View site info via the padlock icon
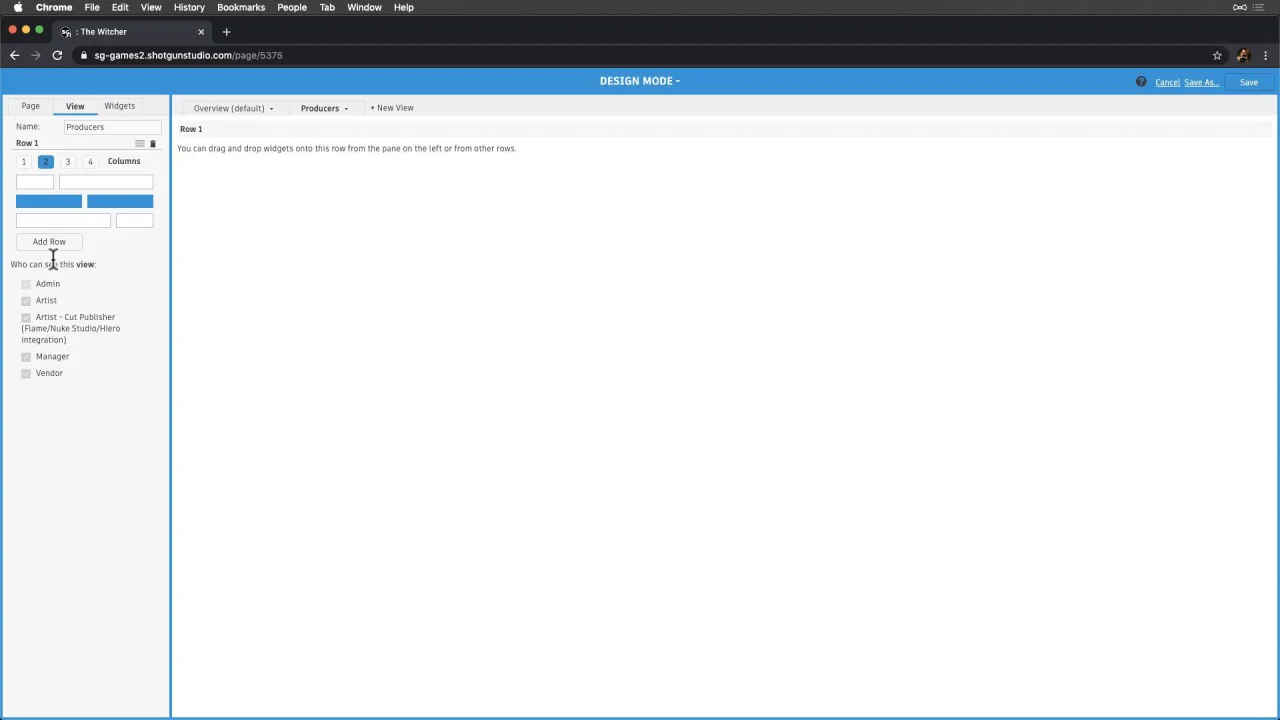Image resolution: width=1280 pixels, height=720 pixels. click(84, 55)
